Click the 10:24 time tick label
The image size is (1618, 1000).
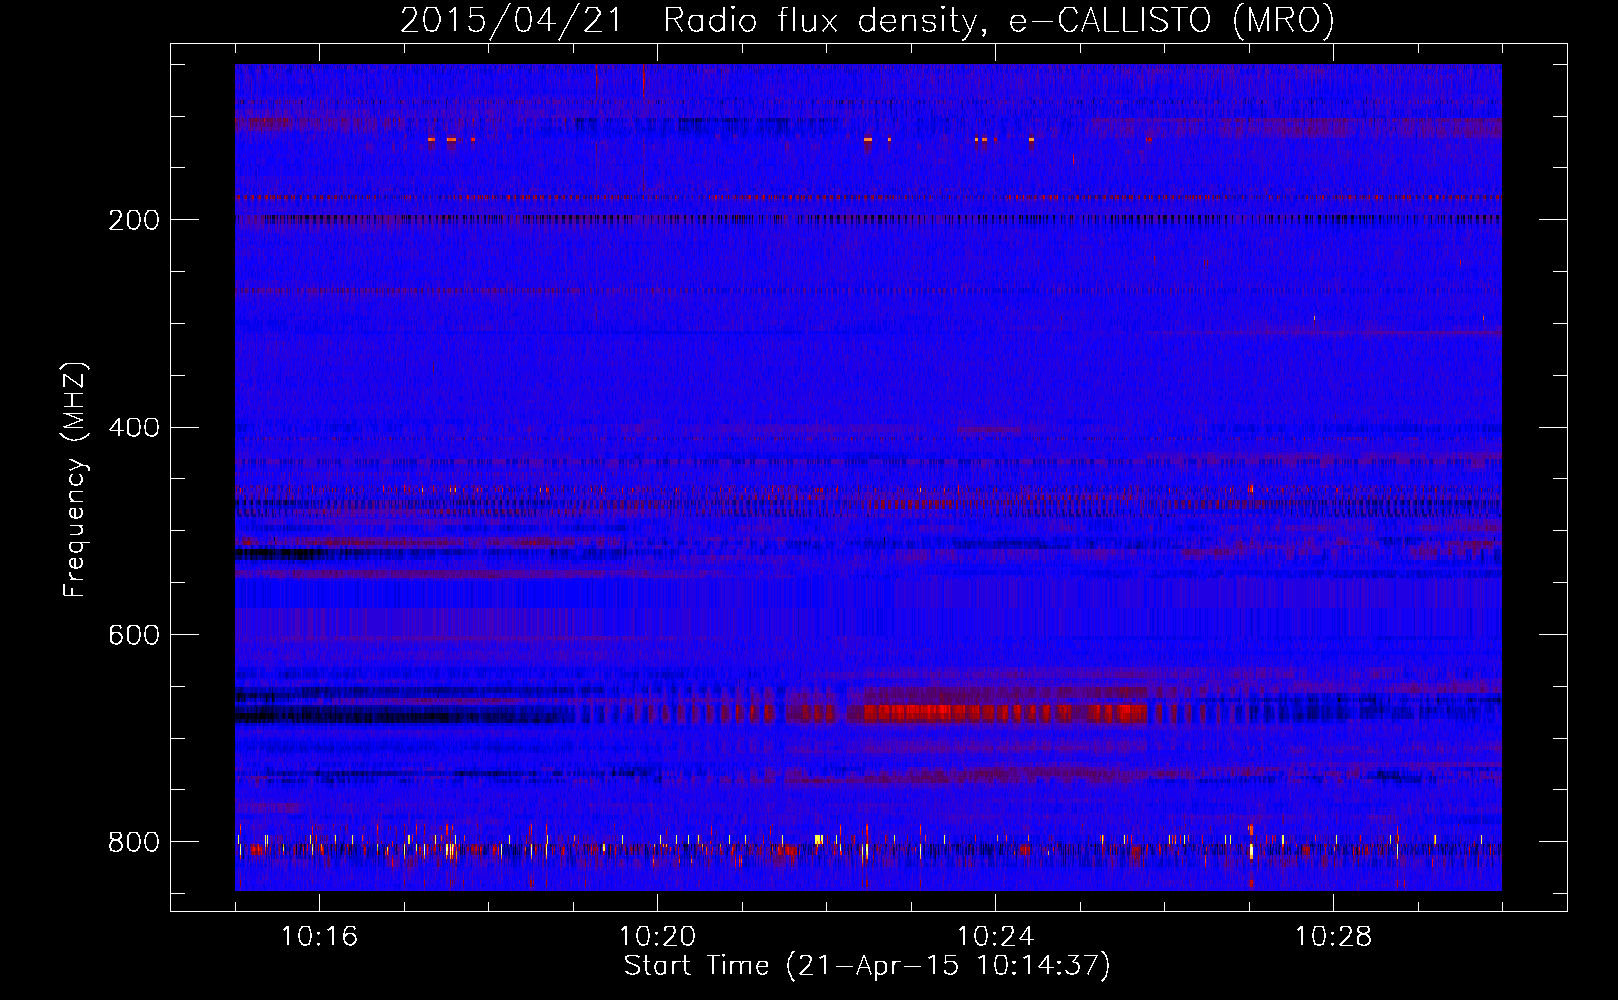(x=995, y=937)
